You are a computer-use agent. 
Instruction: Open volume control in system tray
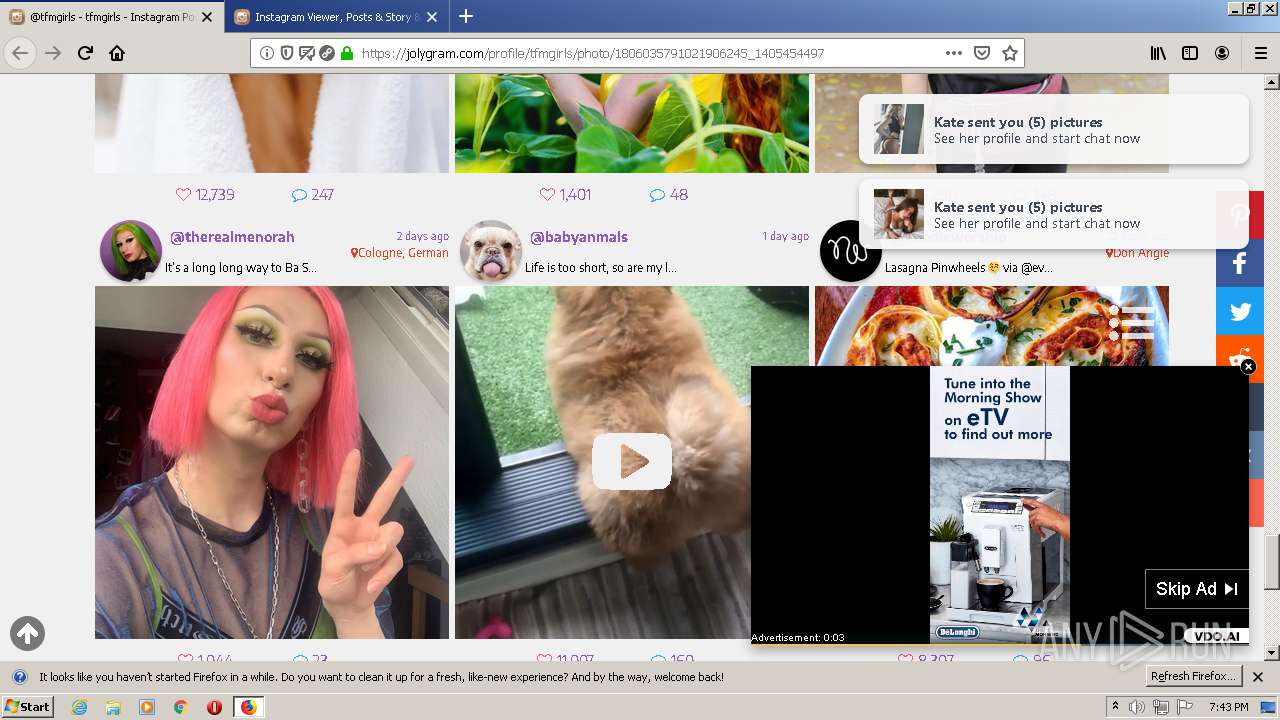click(1137, 707)
